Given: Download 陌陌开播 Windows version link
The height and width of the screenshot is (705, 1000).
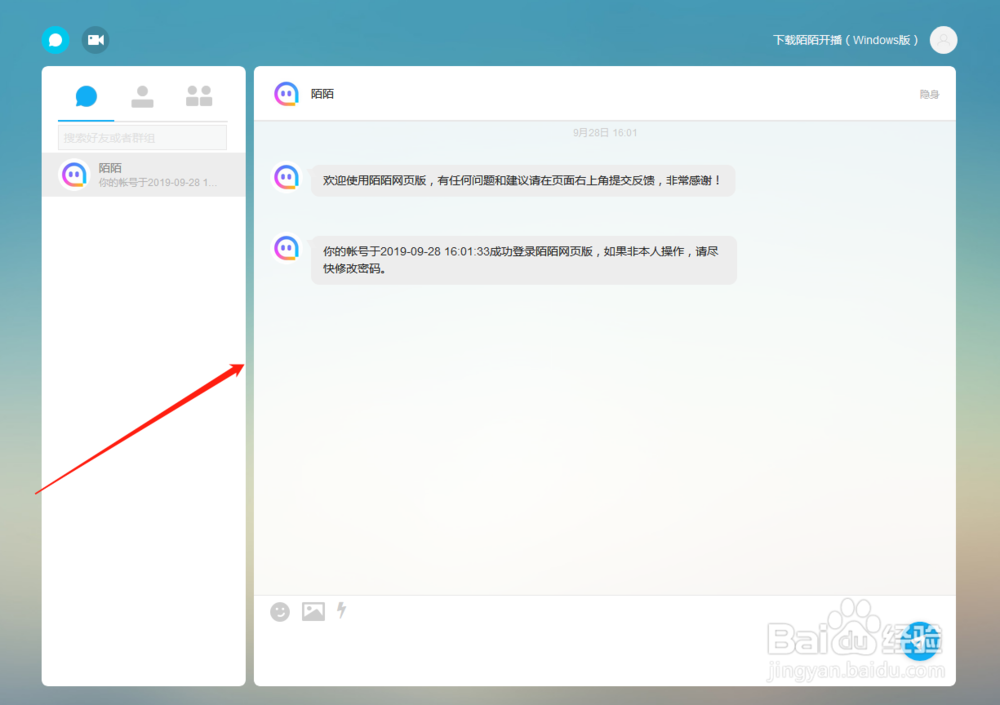Looking at the screenshot, I should pyautogui.click(x=846, y=40).
